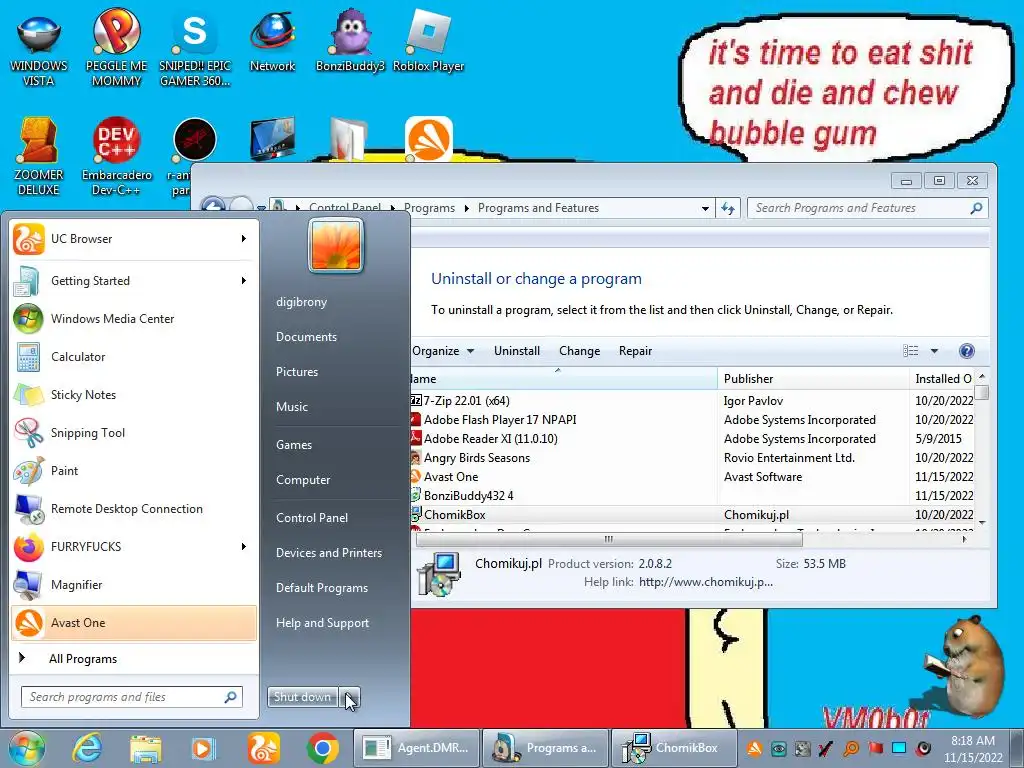
Task: Open Devices and Printers link
Action: pyautogui.click(x=328, y=552)
